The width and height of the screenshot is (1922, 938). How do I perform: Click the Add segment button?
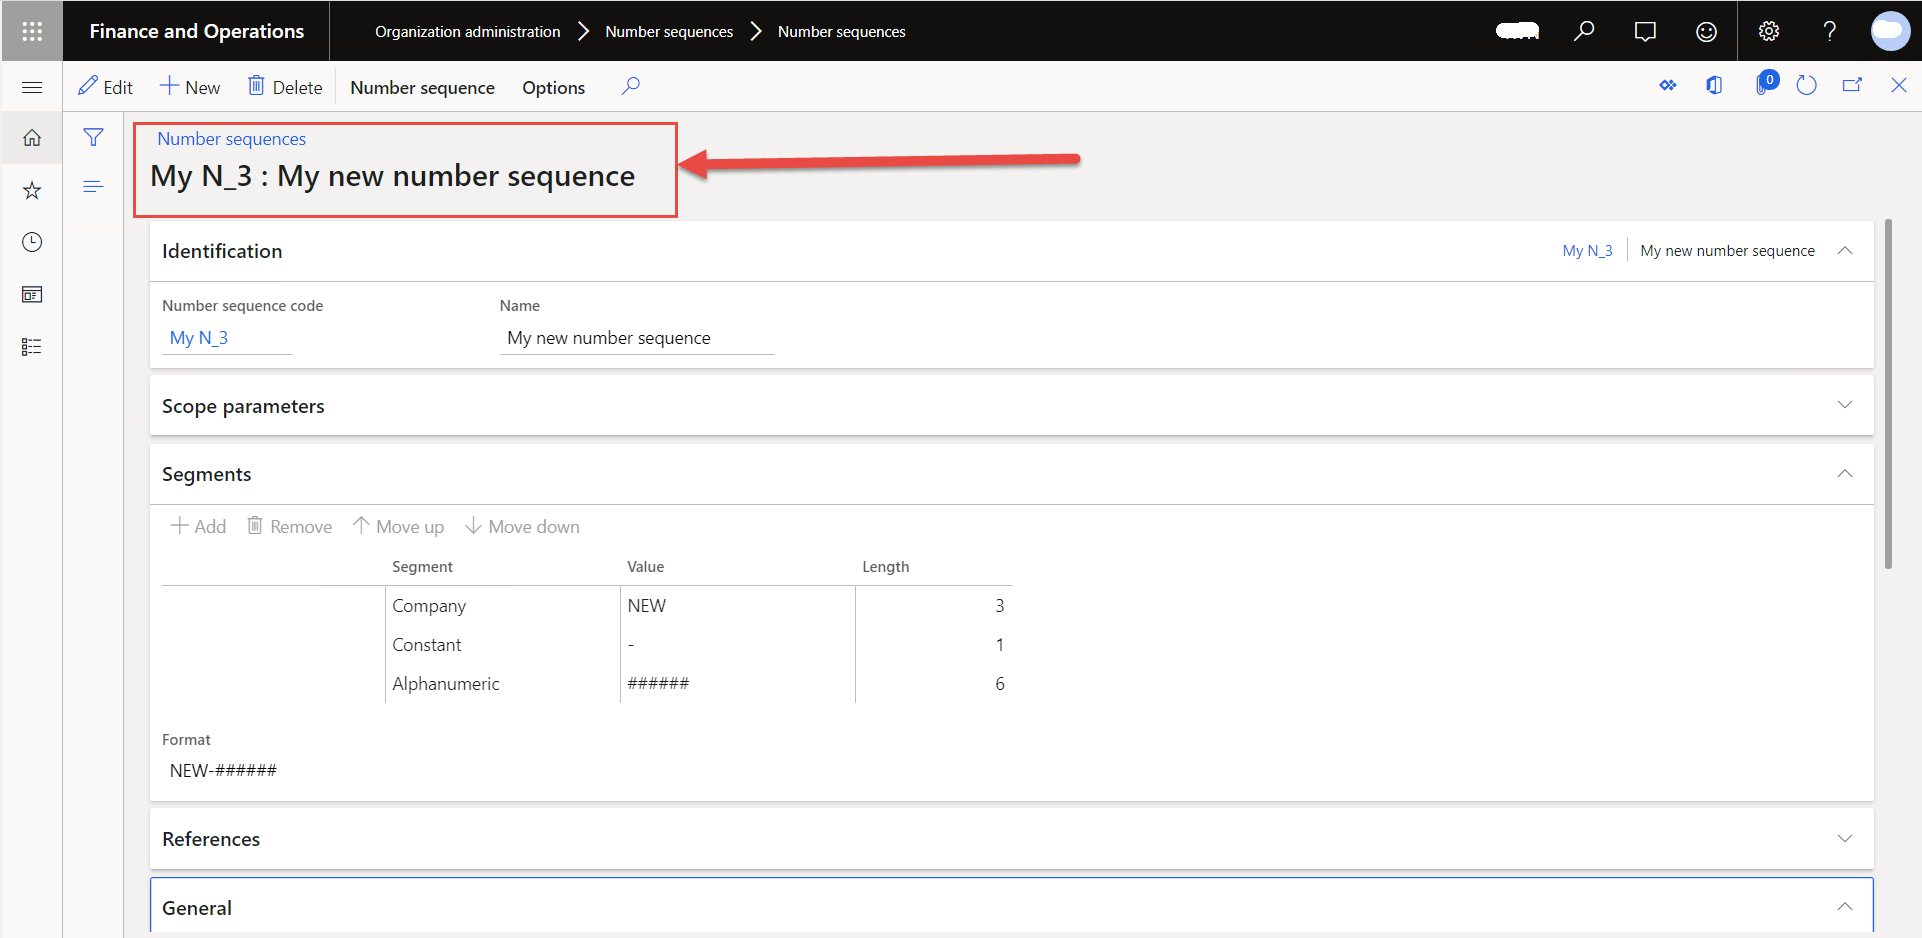(x=198, y=527)
